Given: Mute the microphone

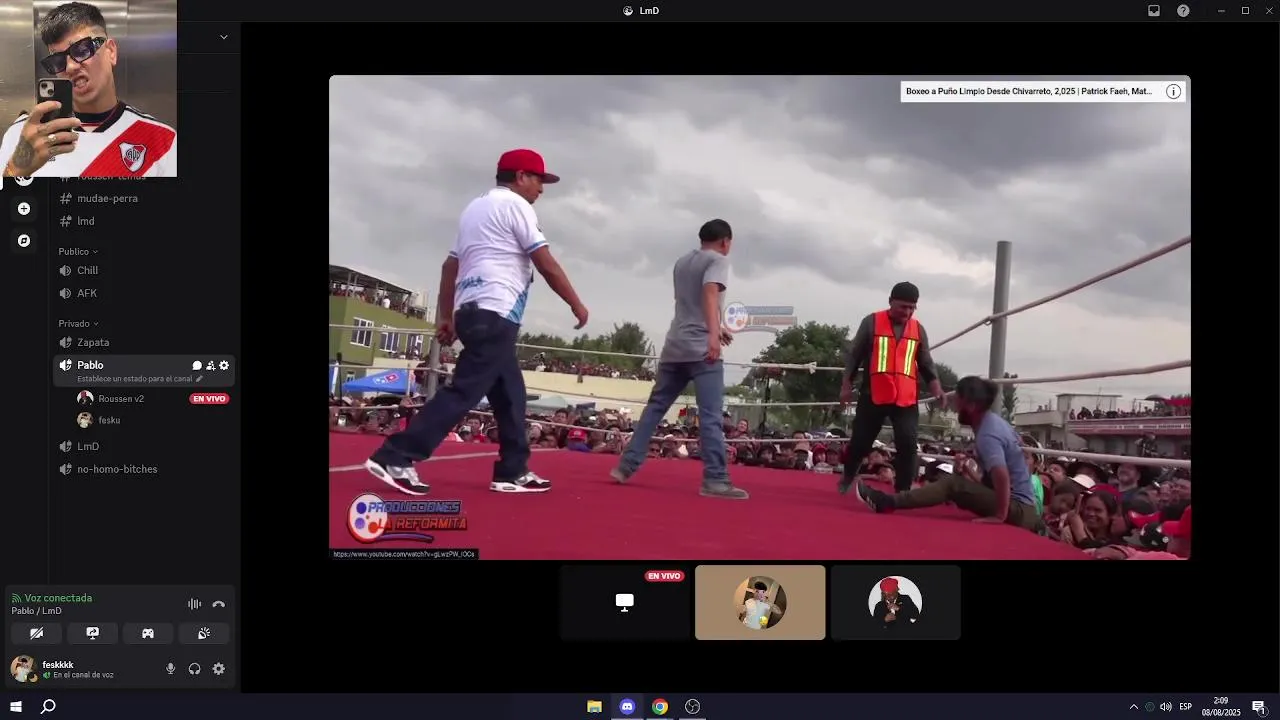Looking at the screenshot, I should tap(171, 669).
